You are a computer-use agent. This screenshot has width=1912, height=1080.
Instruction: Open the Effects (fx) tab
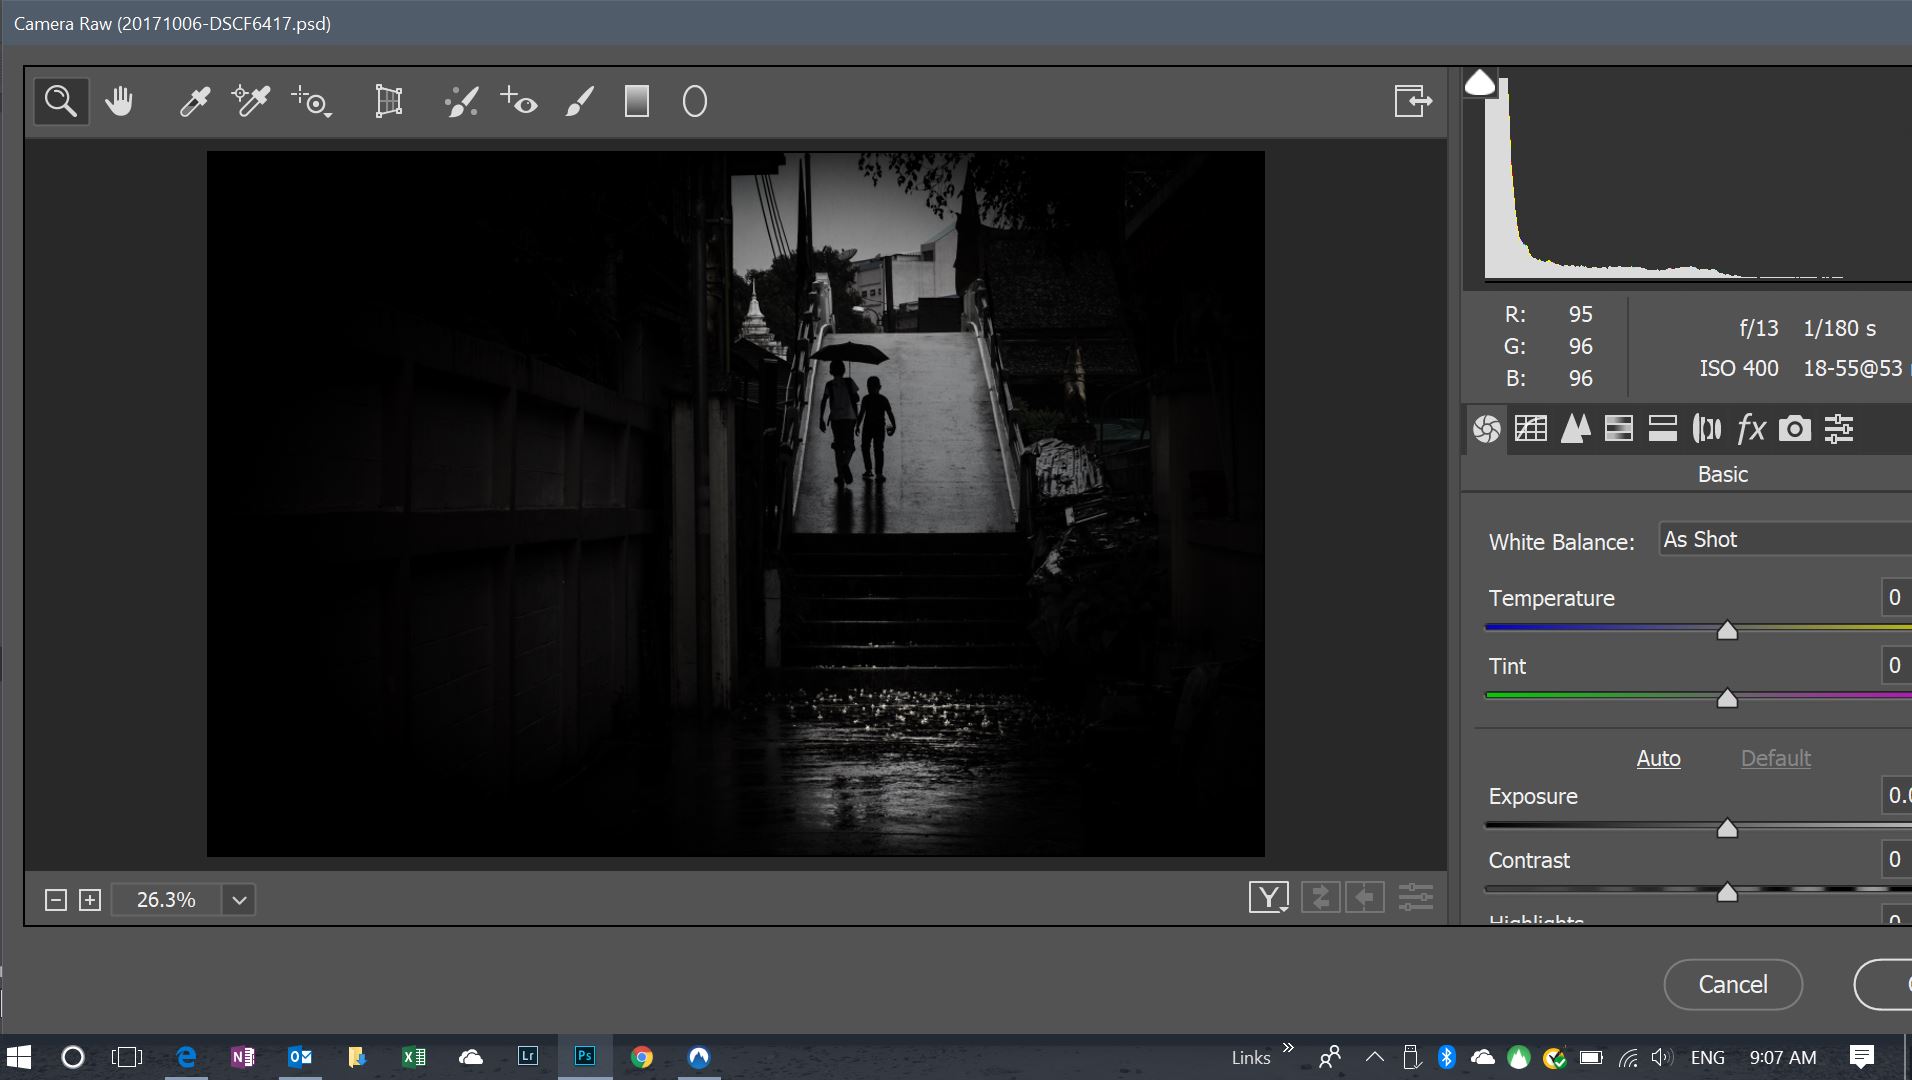[1750, 428]
